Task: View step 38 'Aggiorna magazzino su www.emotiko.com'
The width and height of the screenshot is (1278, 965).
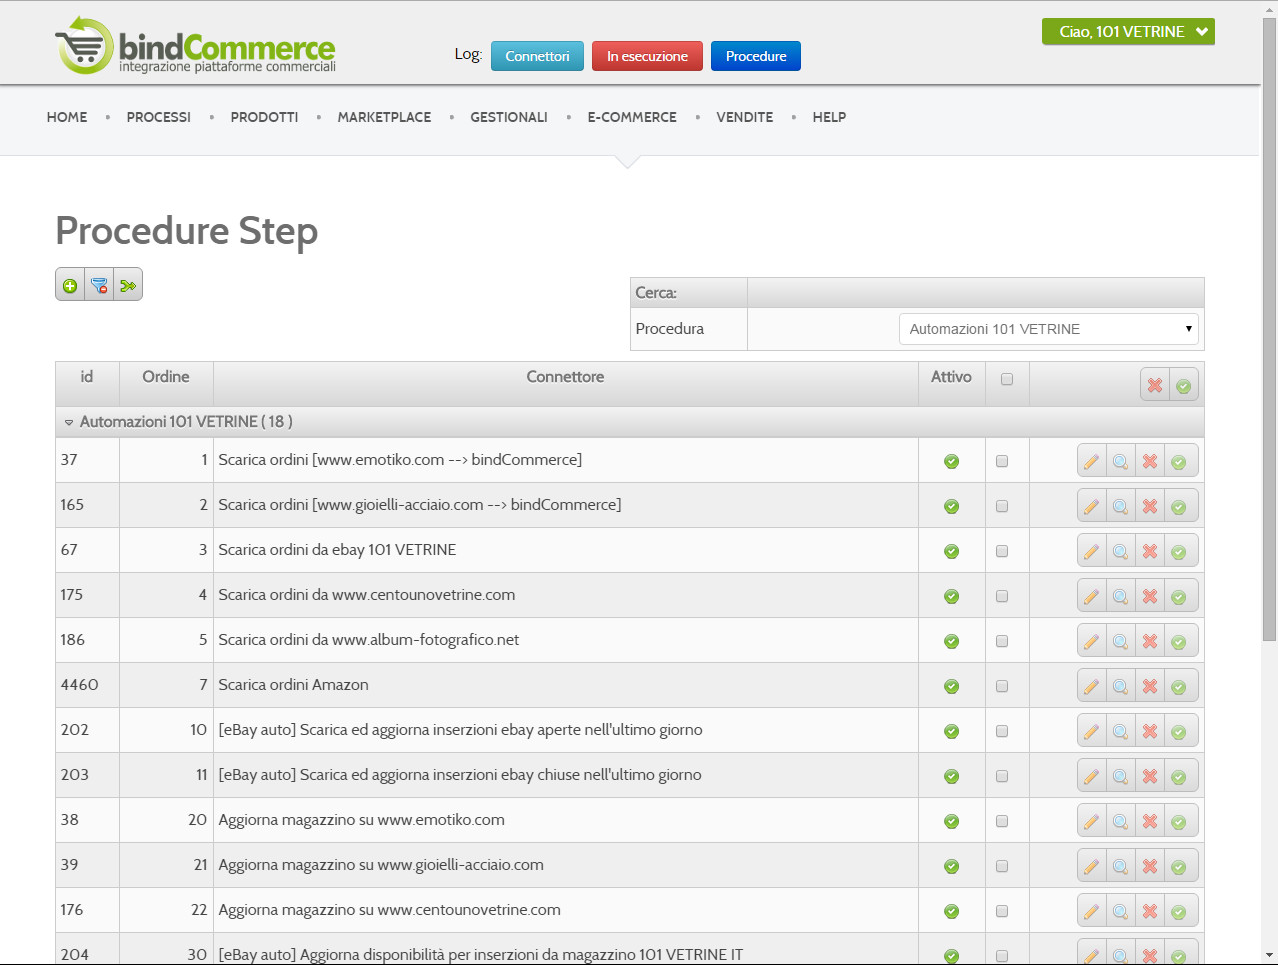Action: coord(1121,821)
